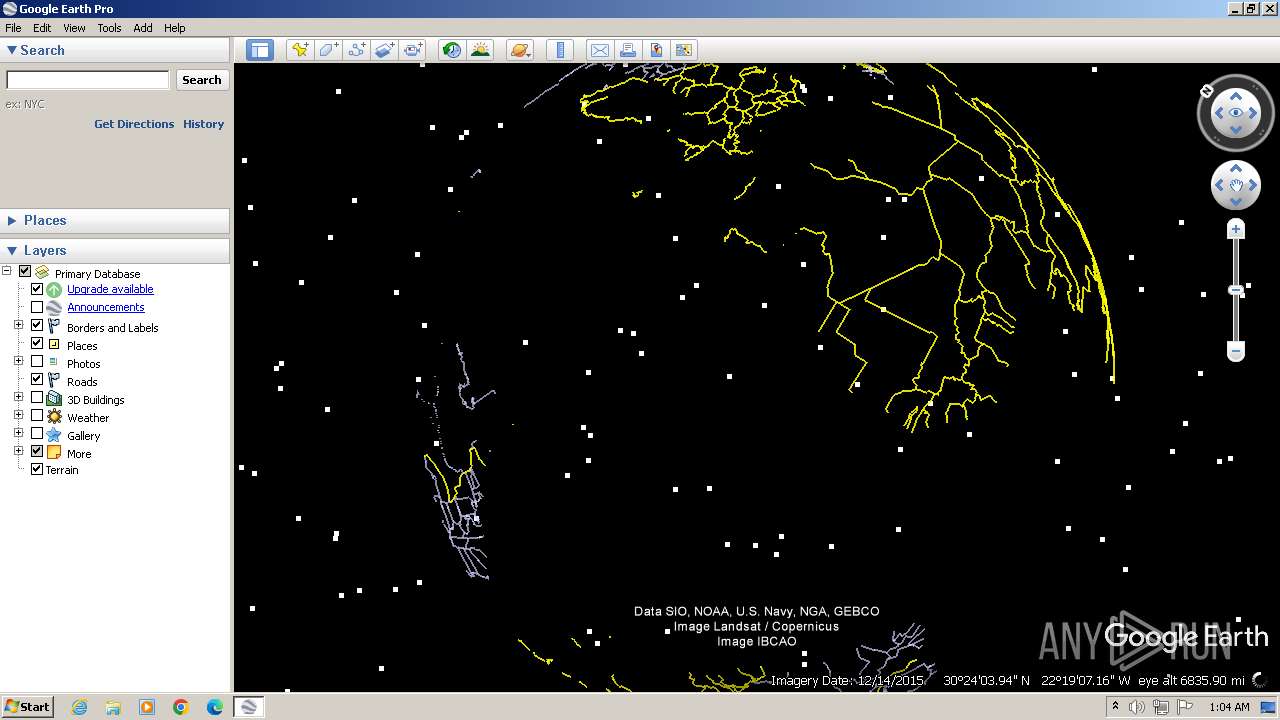Open the Add menu
Image resolution: width=1280 pixels, height=720 pixels.
pos(143,28)
